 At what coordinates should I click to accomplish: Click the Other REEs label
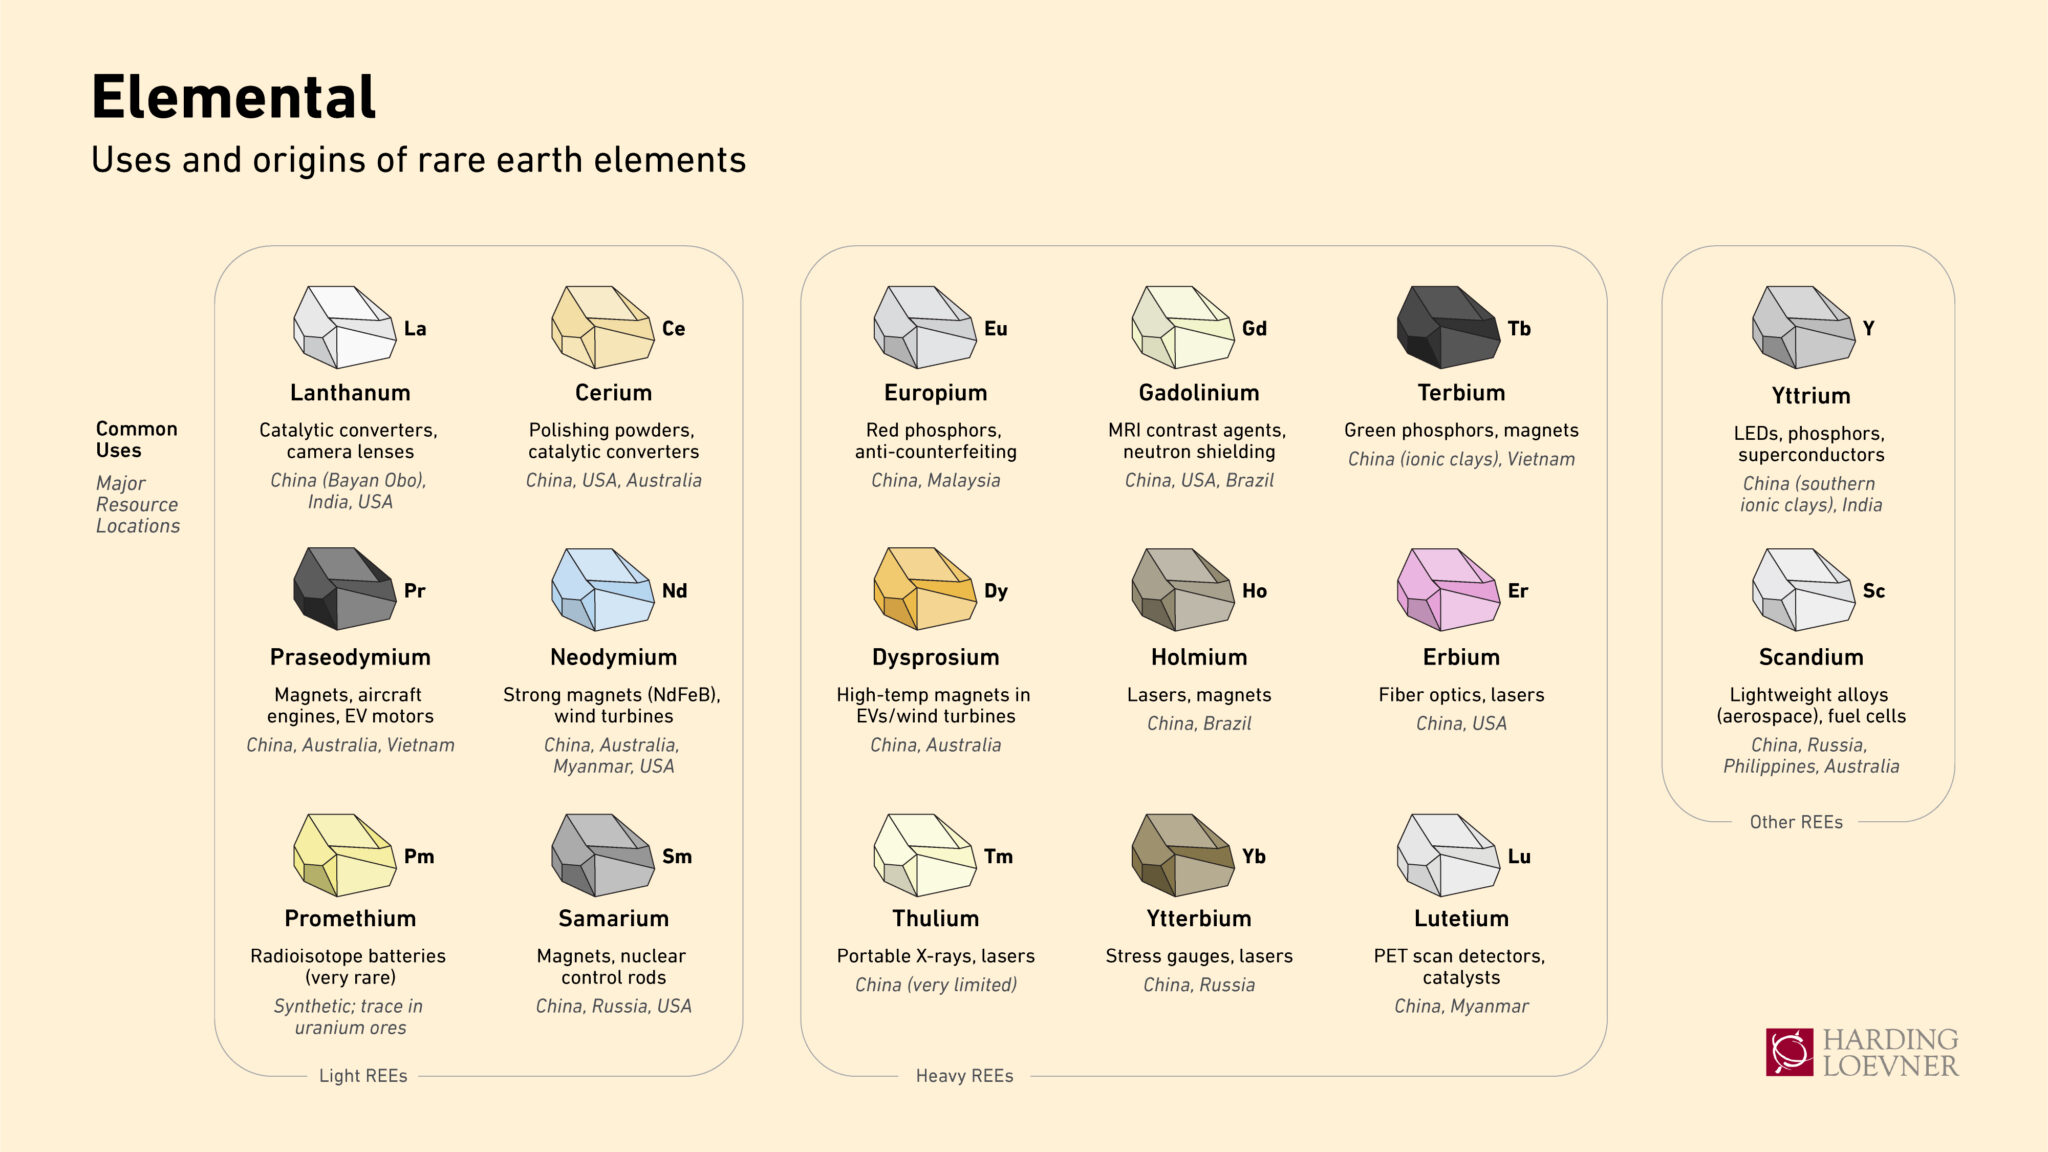pyautogui.click(x=1797, y=822)
